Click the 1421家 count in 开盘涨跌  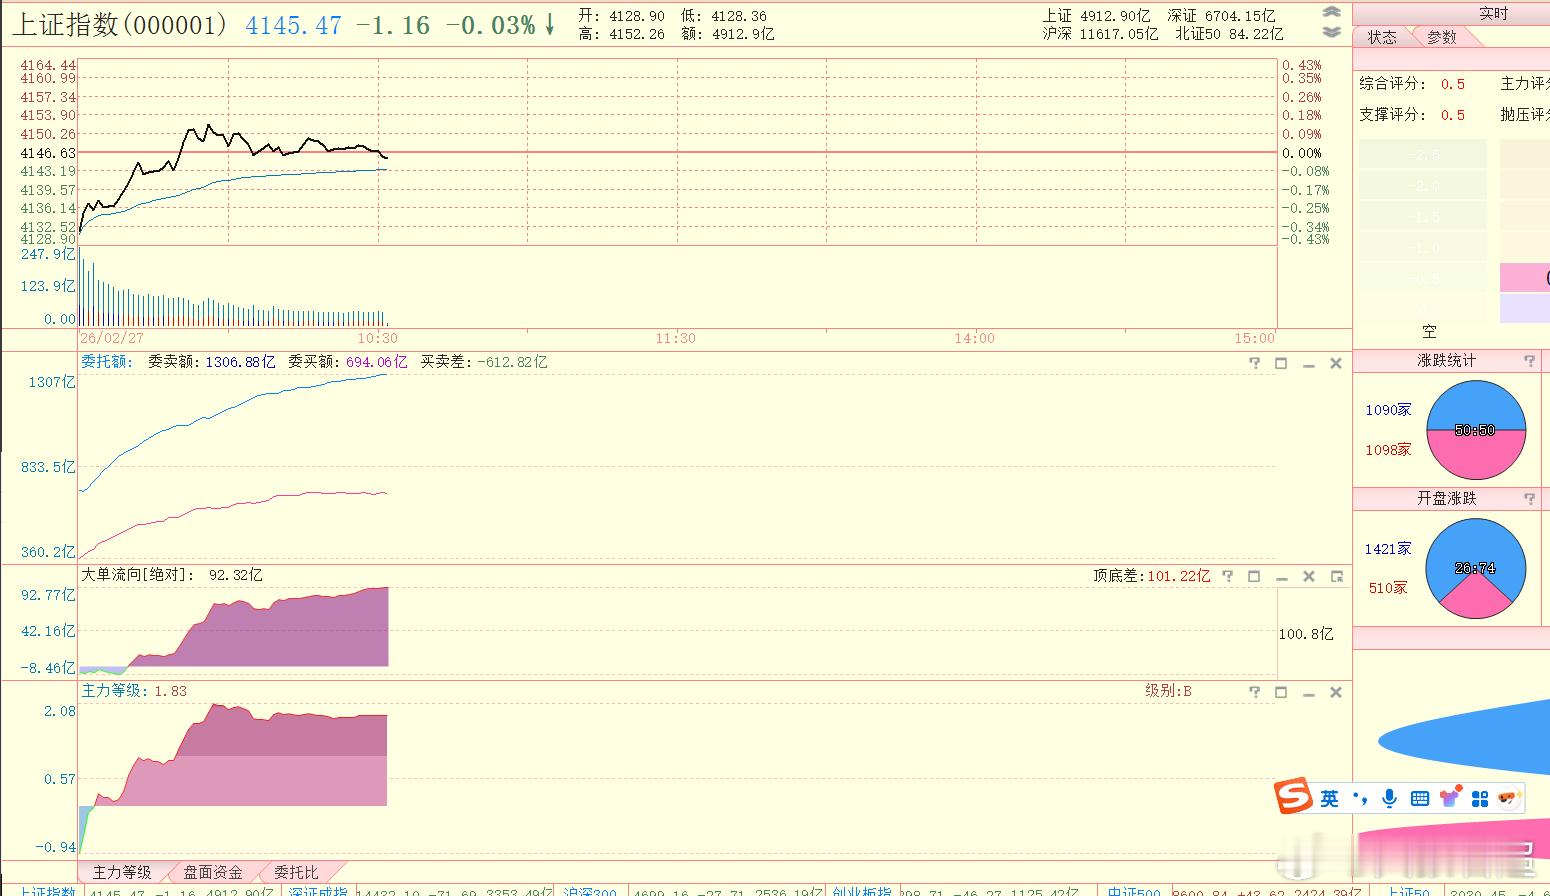(x=1388, y=549)
